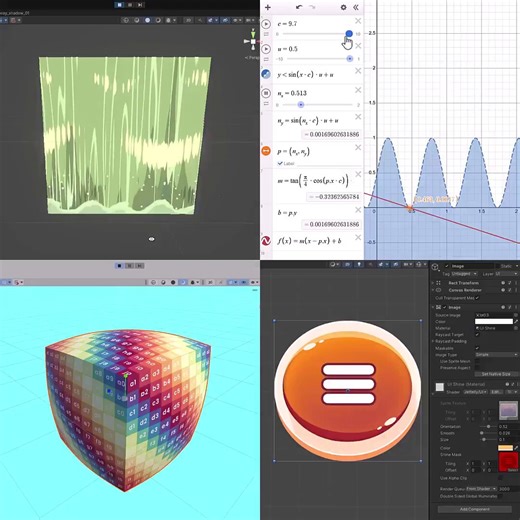This screenshot has height=520, width=520.
Task: Toggle 2D mode in the cube scene toolbar
Action: pyautogui.click(x=211, y=282)
